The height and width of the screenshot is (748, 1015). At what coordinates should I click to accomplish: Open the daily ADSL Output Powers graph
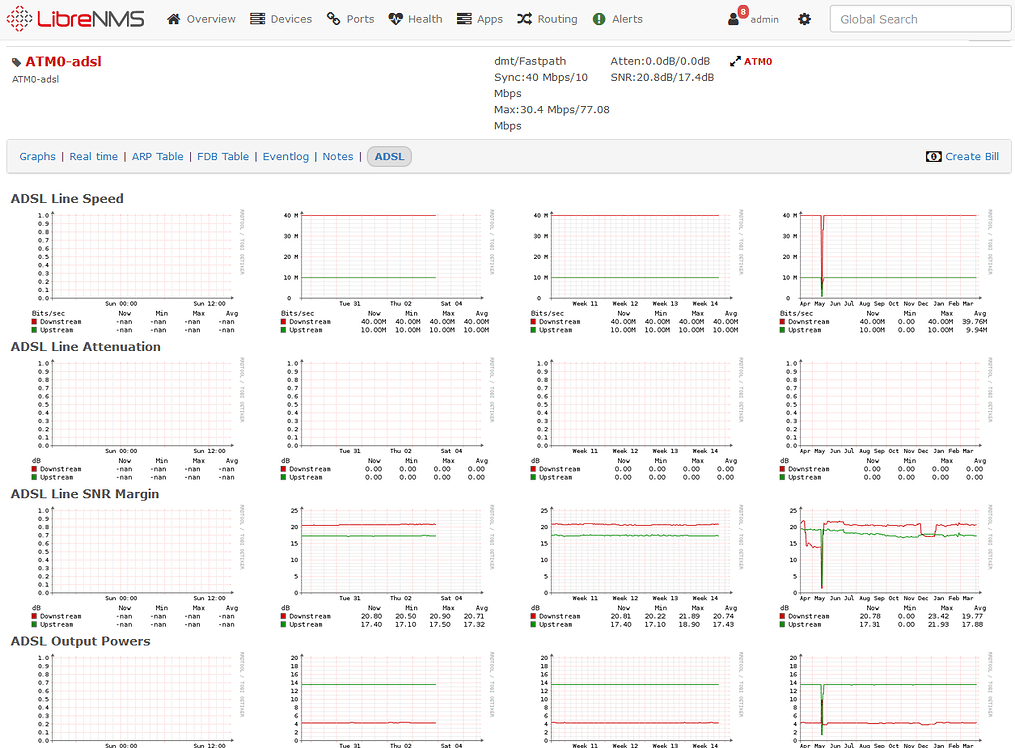pyautogui.click(x=138, y=699)
